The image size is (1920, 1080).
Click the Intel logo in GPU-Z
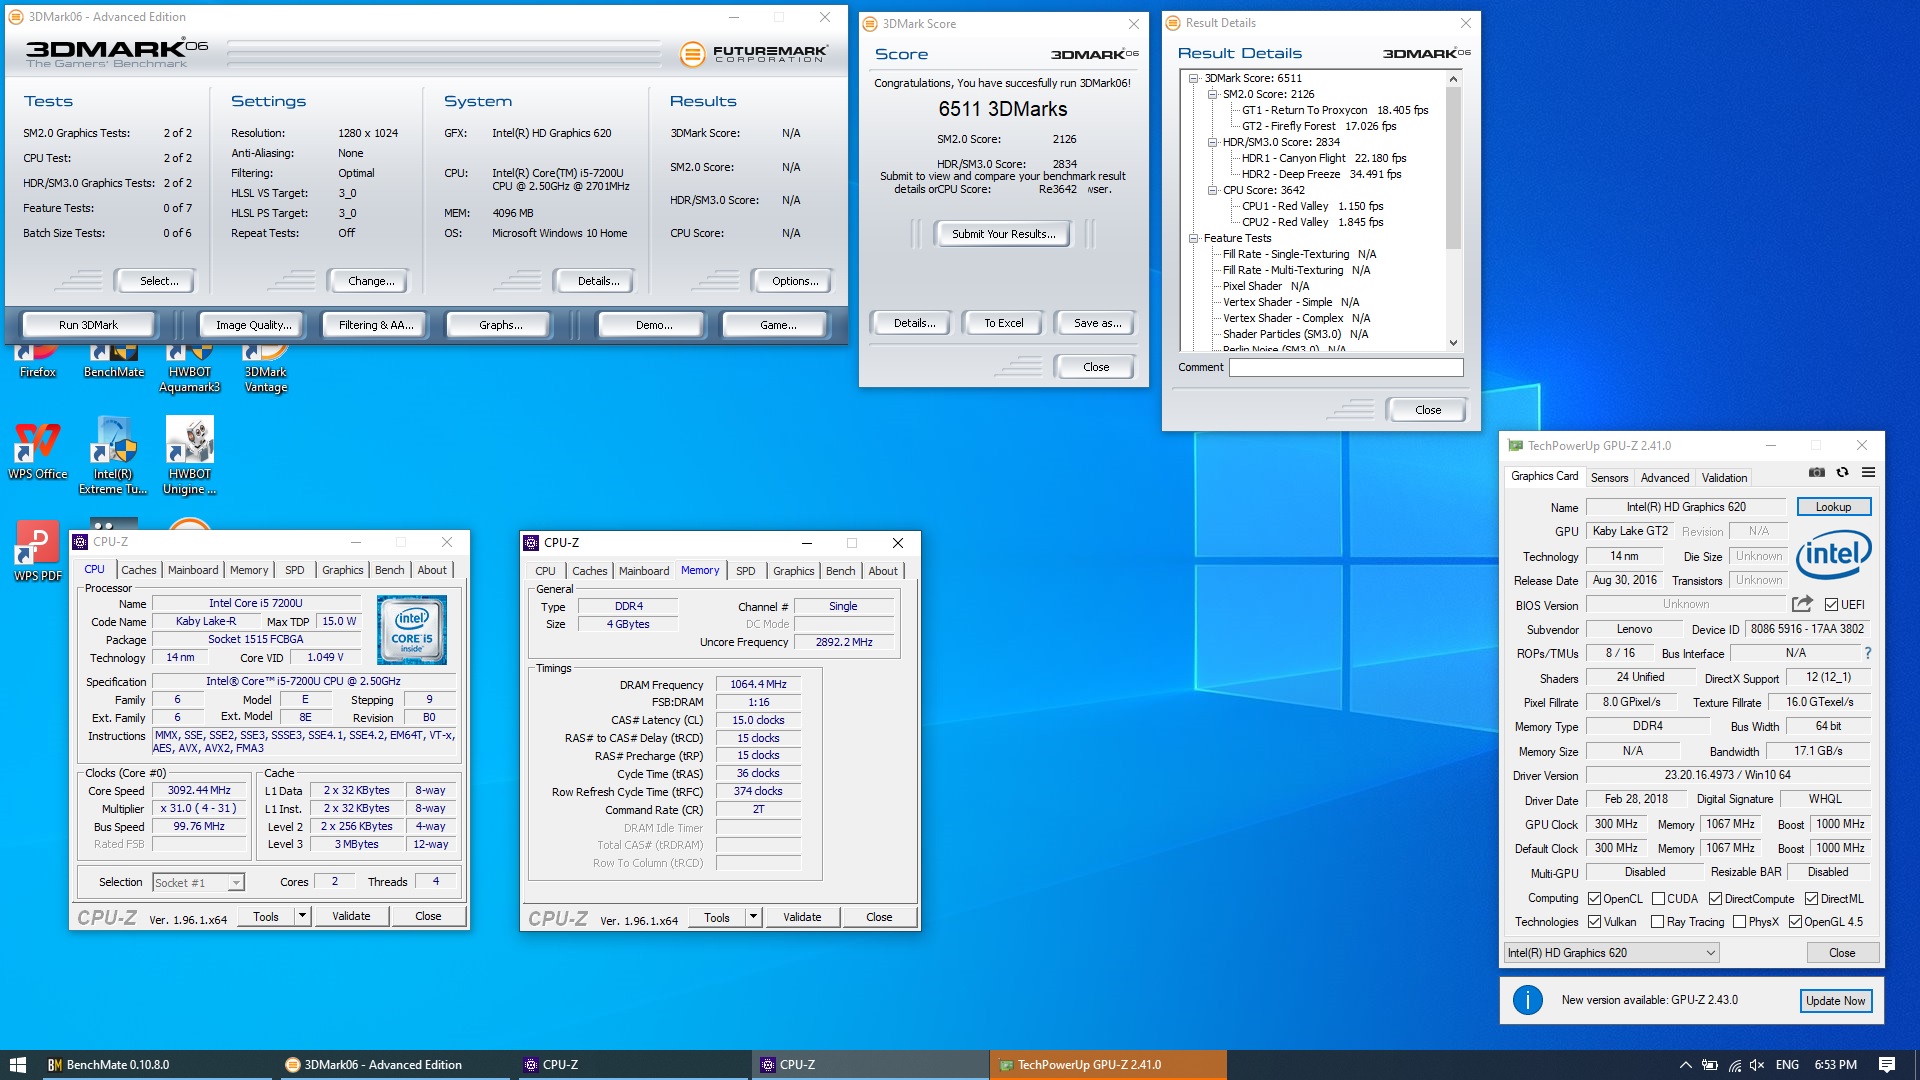(x=1833, y=555)
